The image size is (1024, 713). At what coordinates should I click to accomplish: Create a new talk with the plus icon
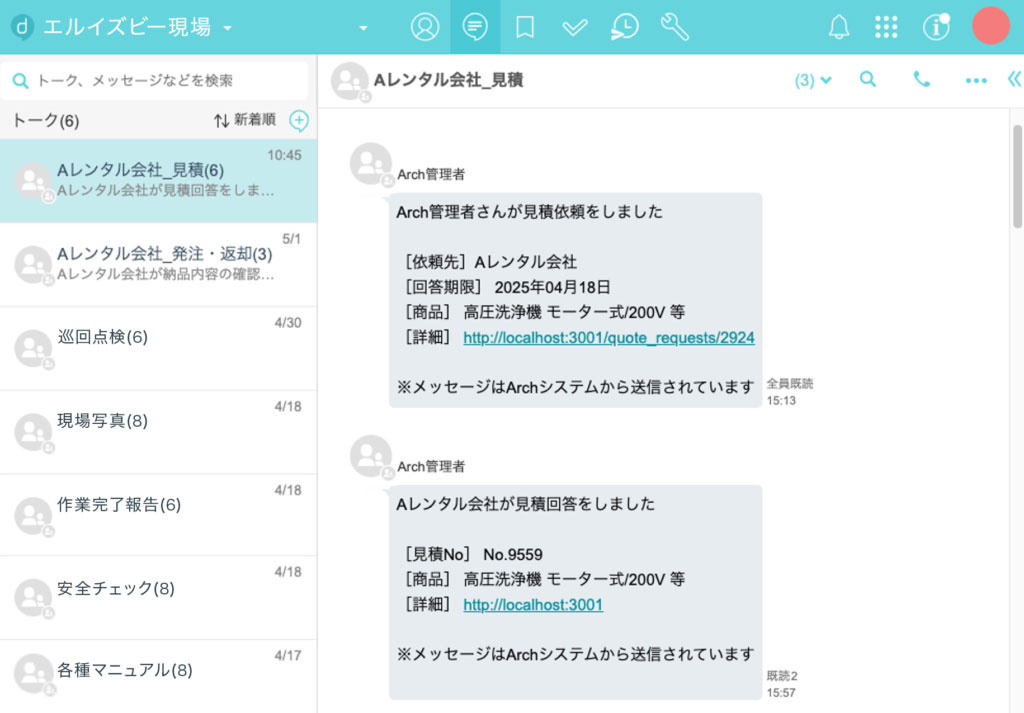[299, 120]
